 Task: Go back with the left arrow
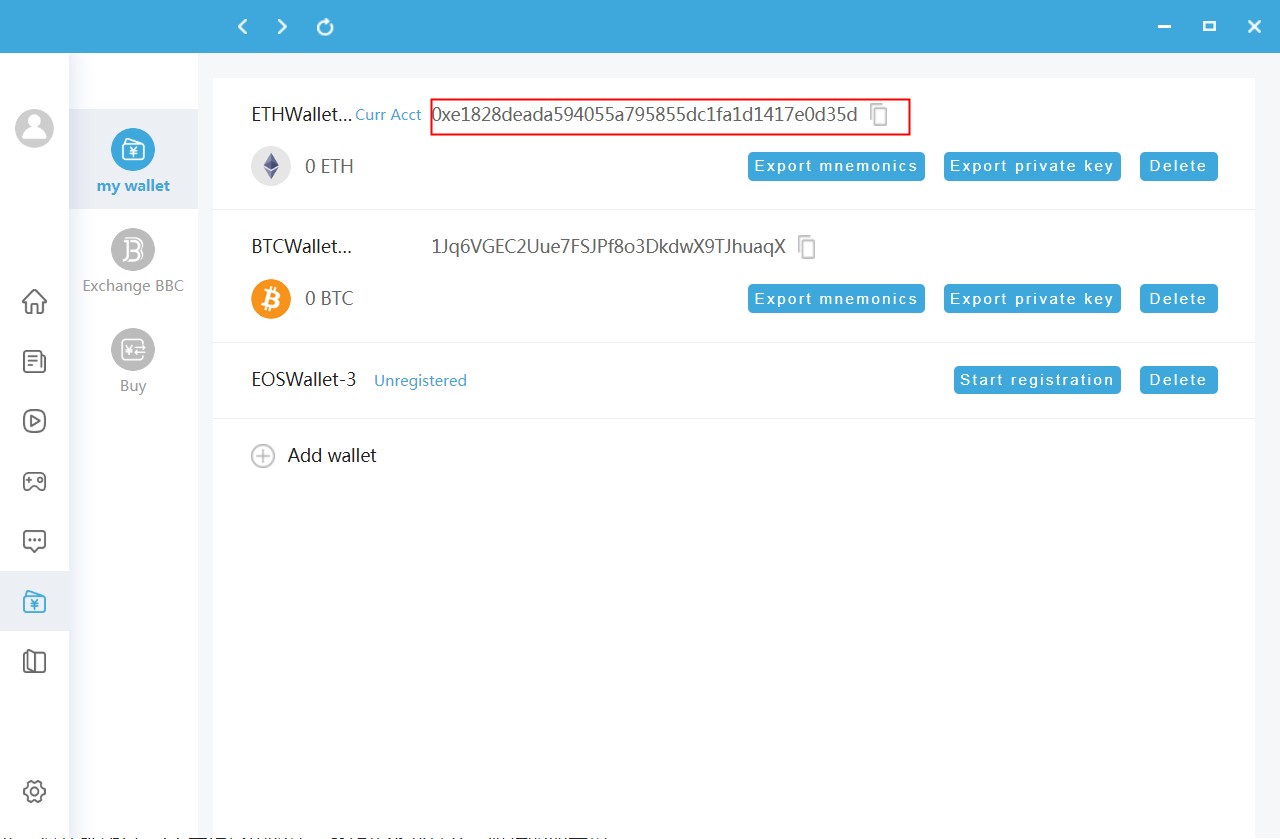pos(242,27)
